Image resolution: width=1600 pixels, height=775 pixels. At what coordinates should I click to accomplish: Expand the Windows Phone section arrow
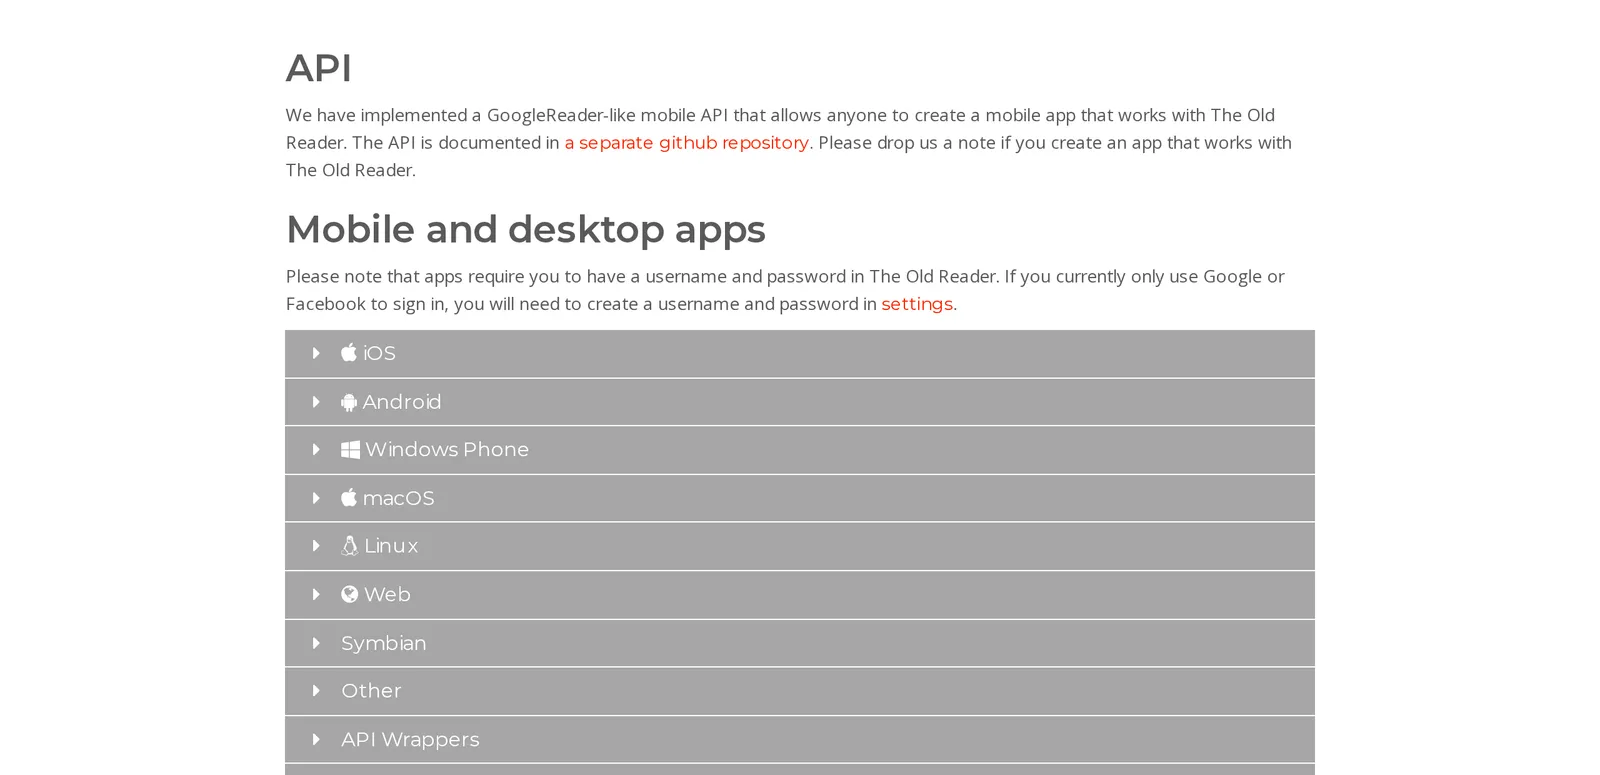pyautogui.click(x=316, y=450)
